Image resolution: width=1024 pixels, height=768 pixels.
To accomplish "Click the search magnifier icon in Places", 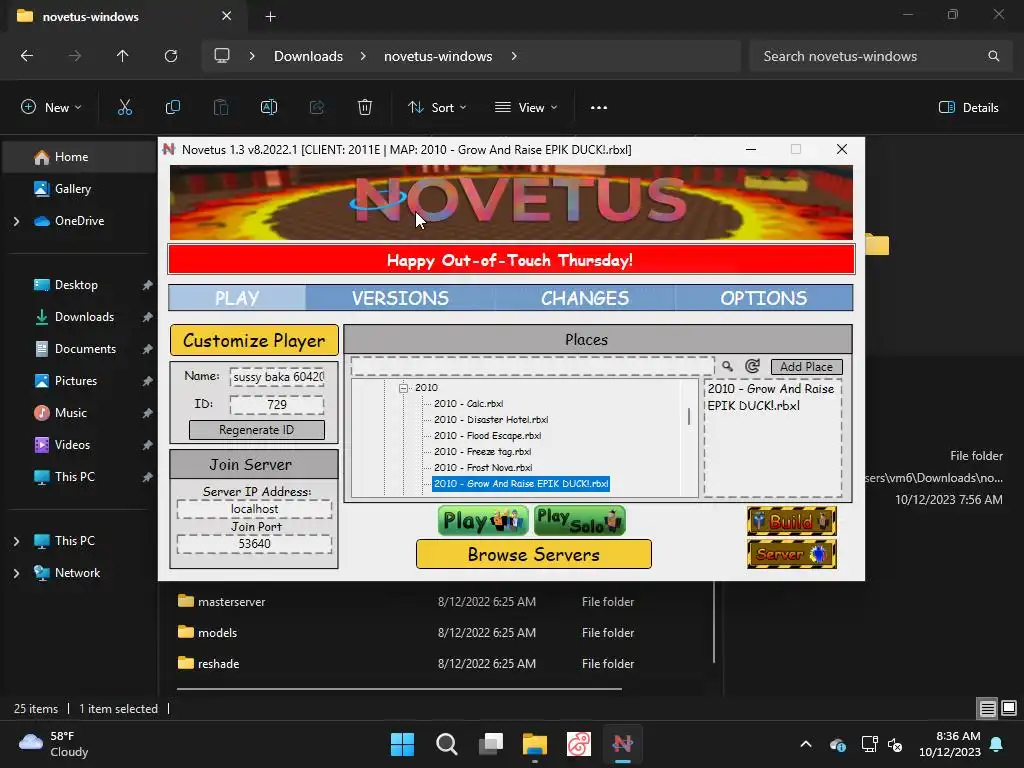I will 727,366.
